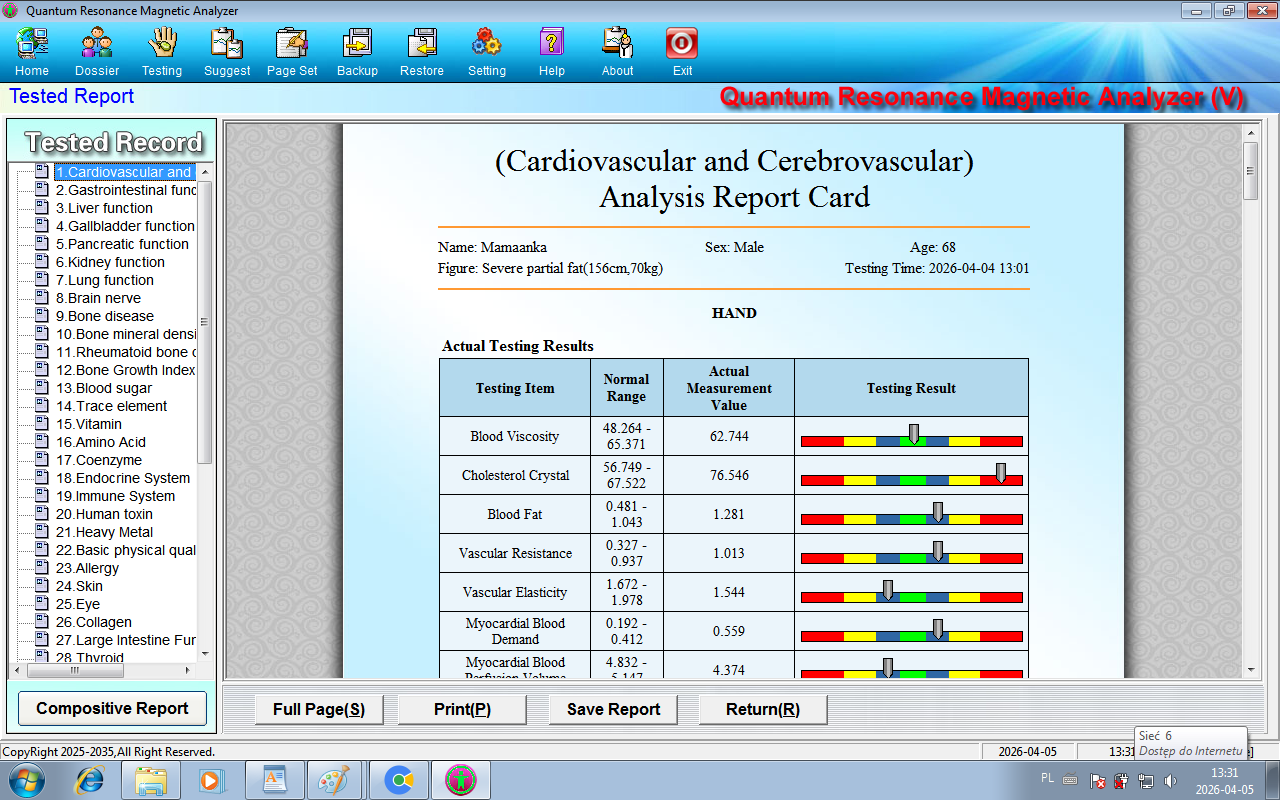Open Trace element tested record
The height and width of the screenshot is (800, 1280).
(x=111, y=406)
